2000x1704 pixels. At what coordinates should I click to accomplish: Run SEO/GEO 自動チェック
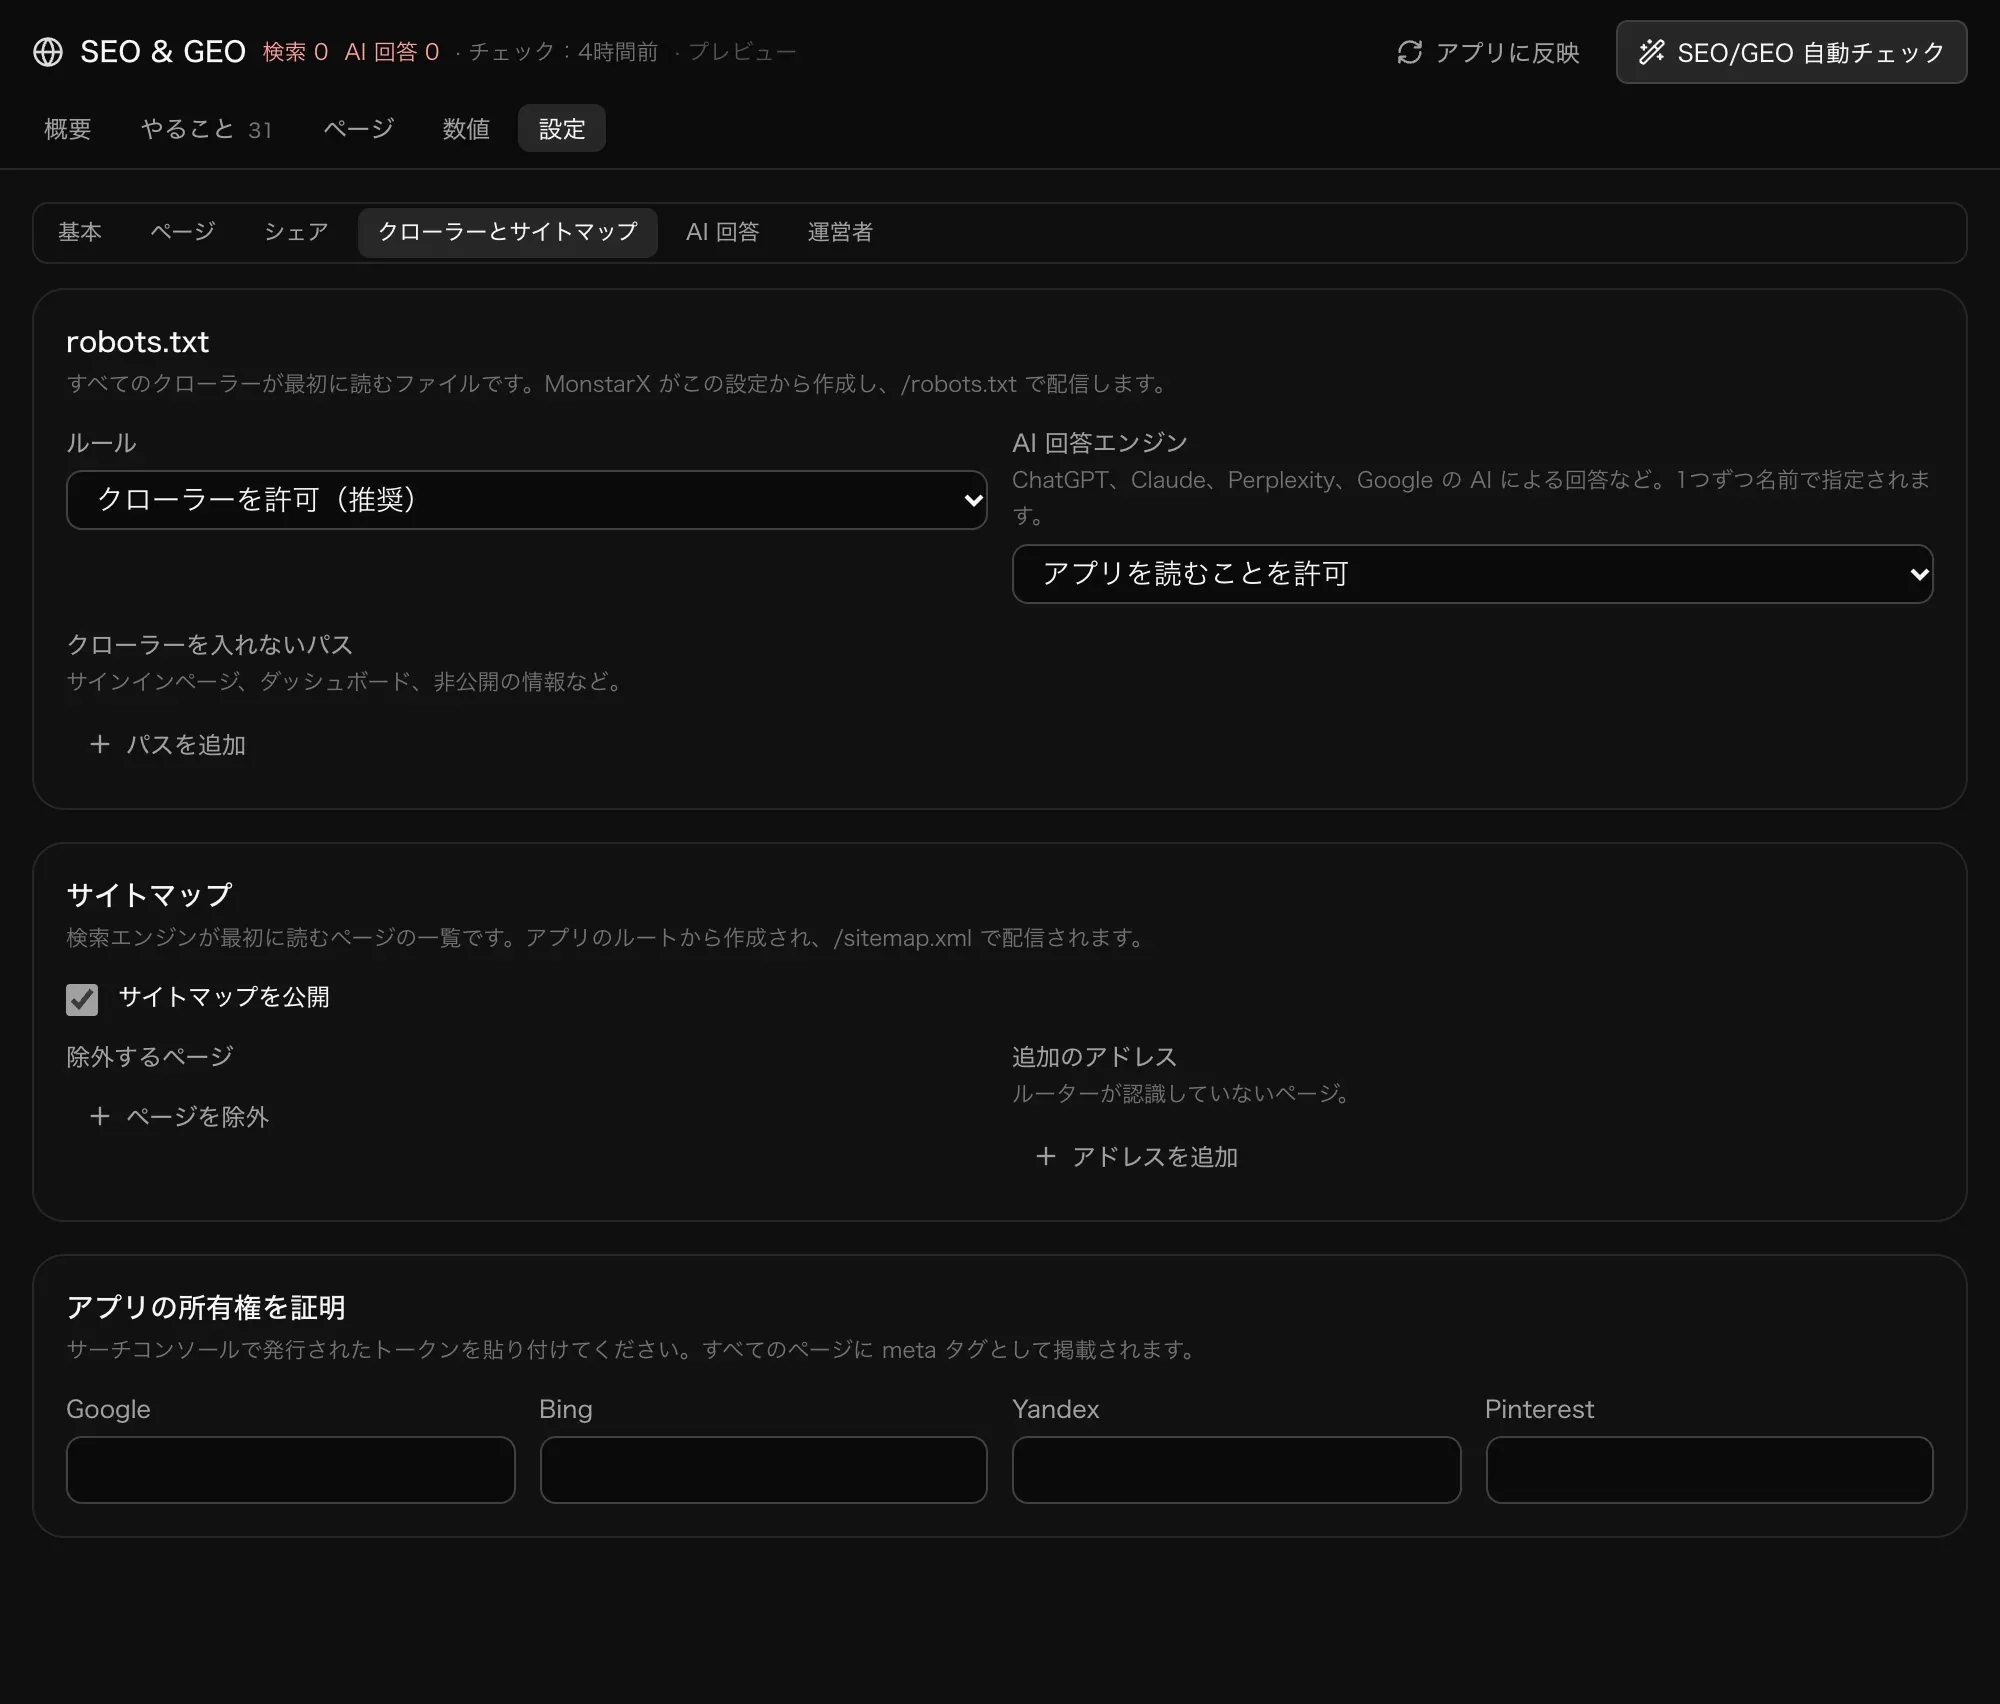click(x=1791, y=52)
